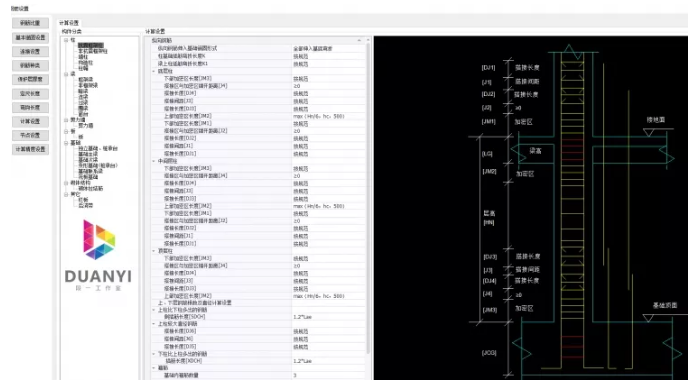The height and width of the screenshot is (390, 699).
Task: Collapse the 基础 tree group
Action: tap(66, 143)
